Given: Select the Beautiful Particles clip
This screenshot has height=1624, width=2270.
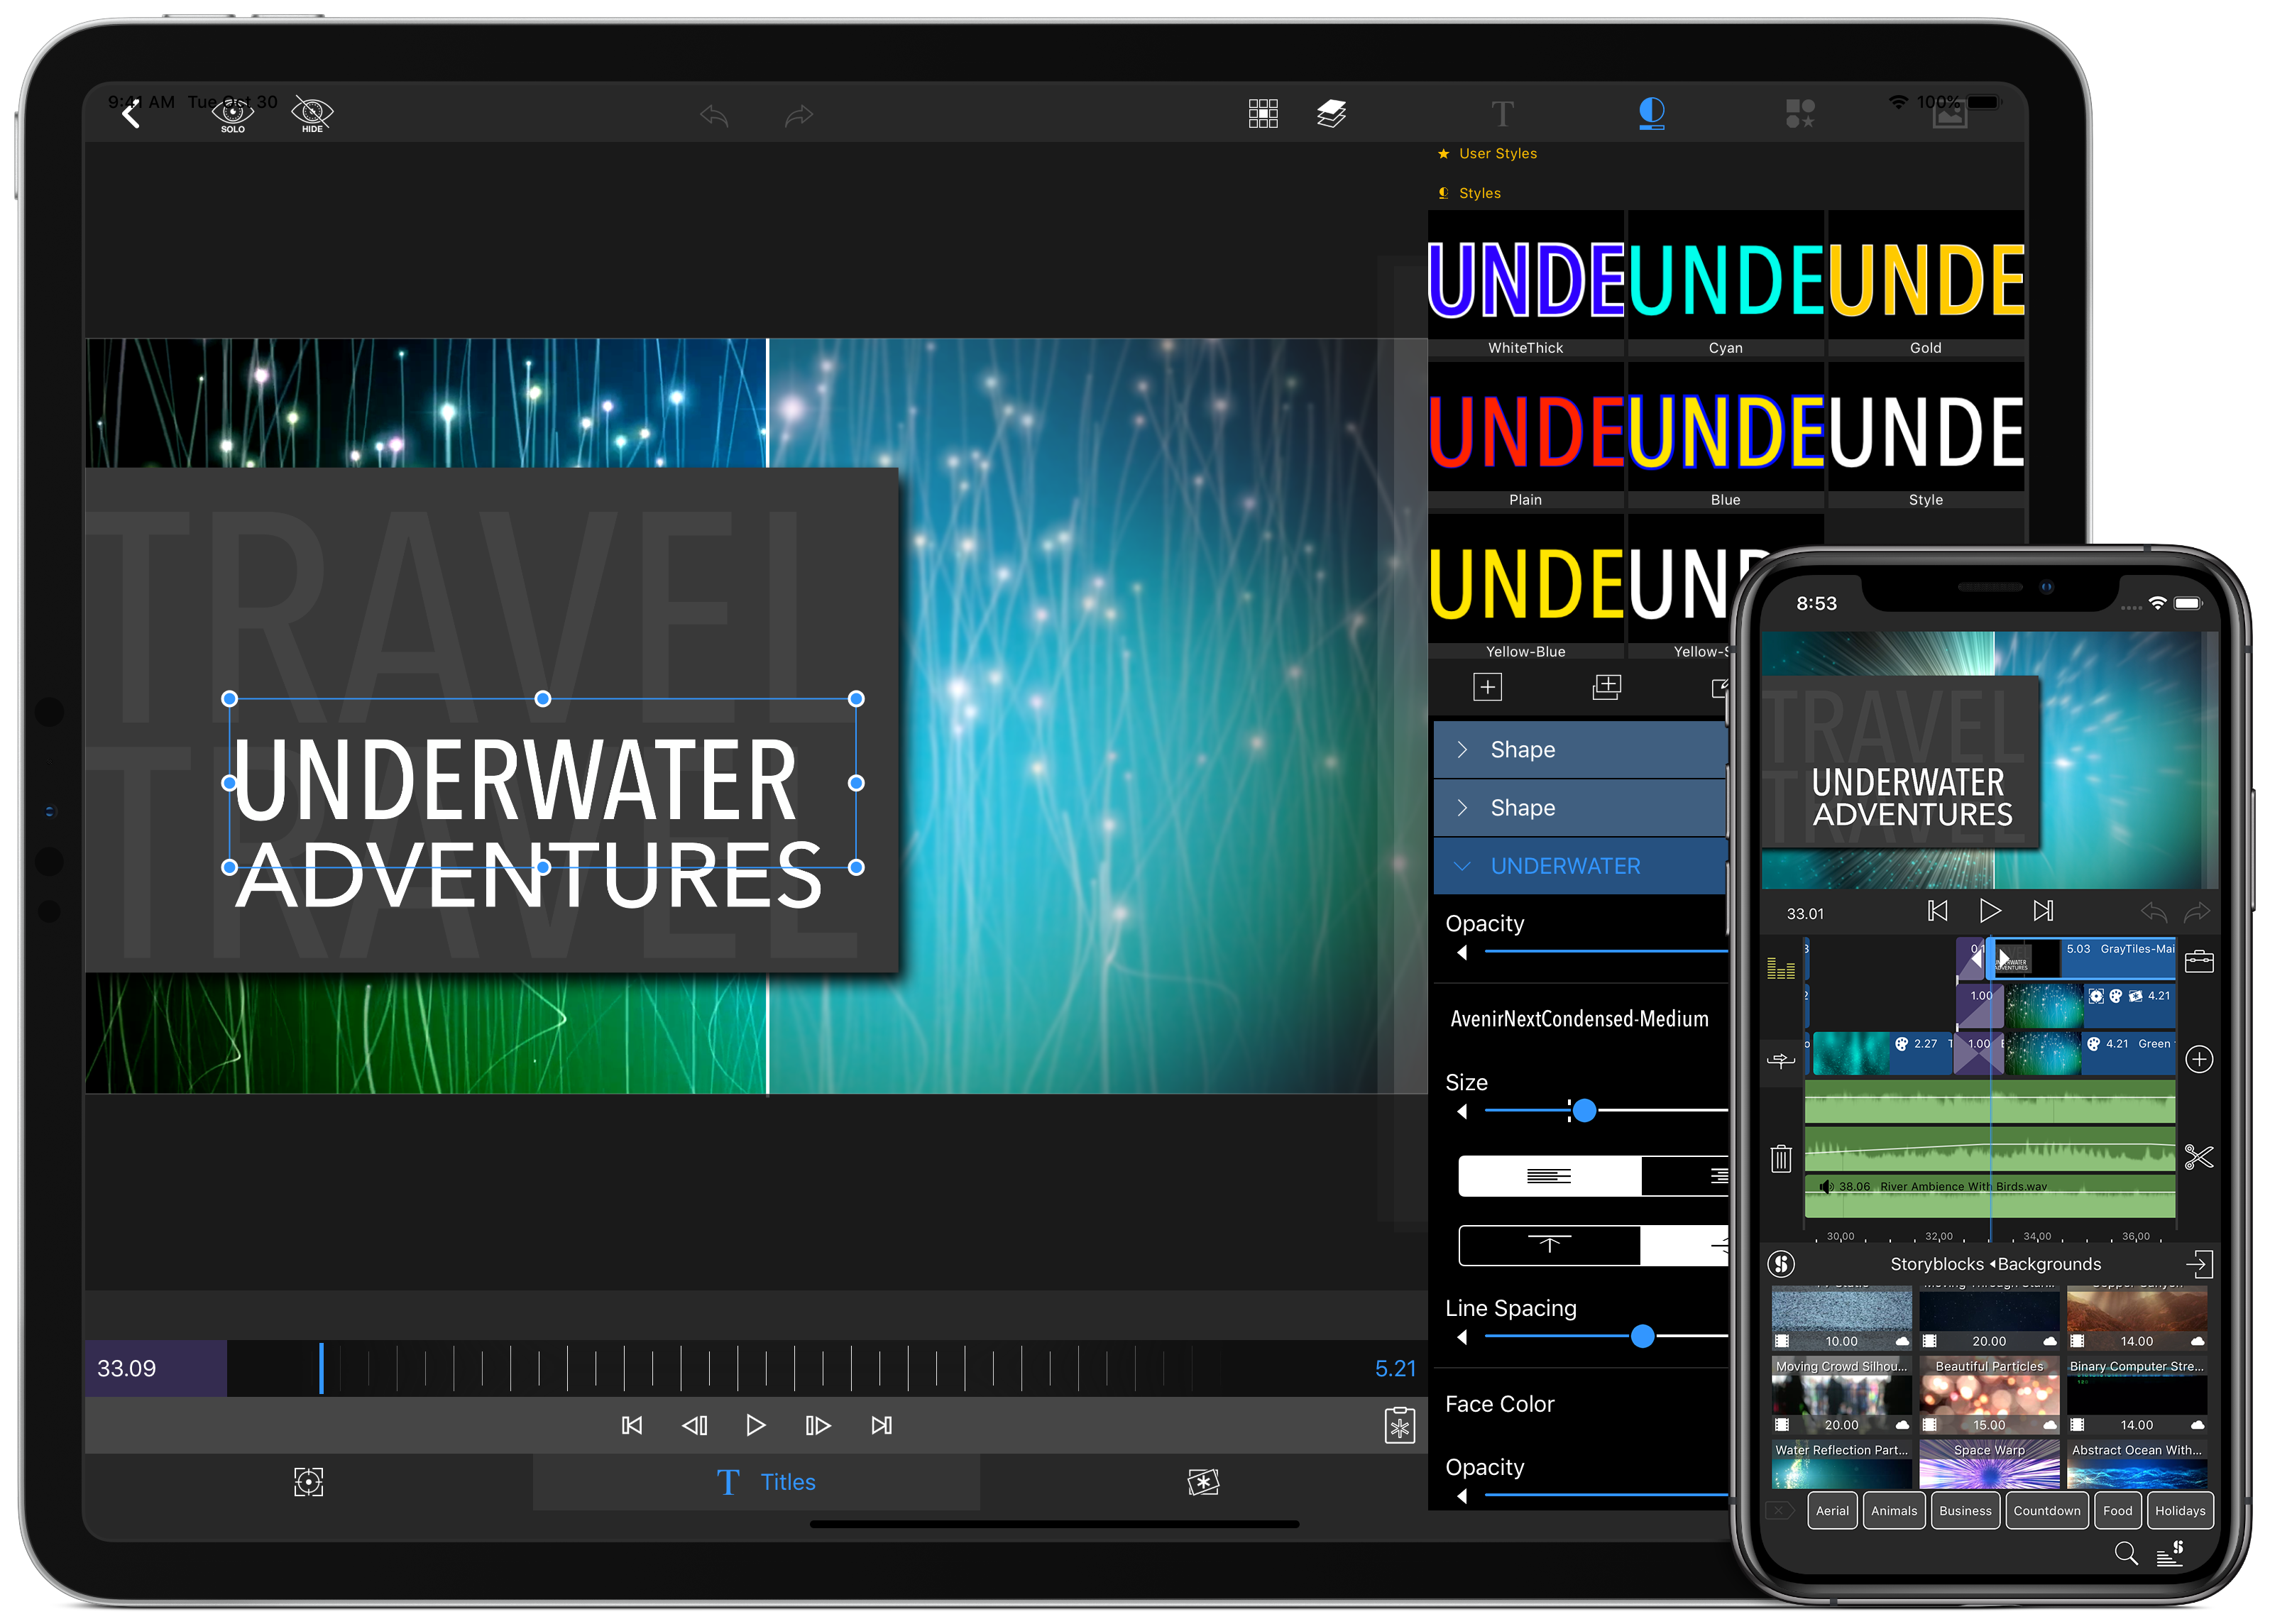Looking at the screenshot, I should point(1989,1396).
